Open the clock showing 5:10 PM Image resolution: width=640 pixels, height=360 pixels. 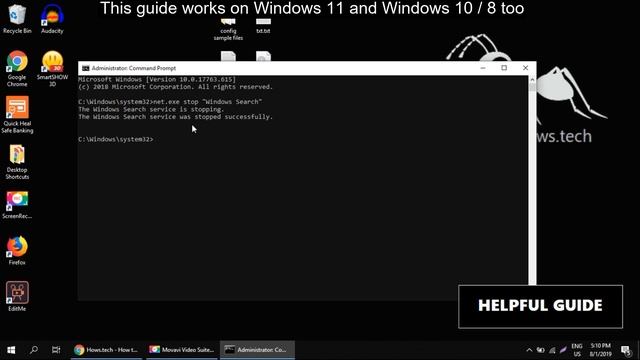[600, 350]
